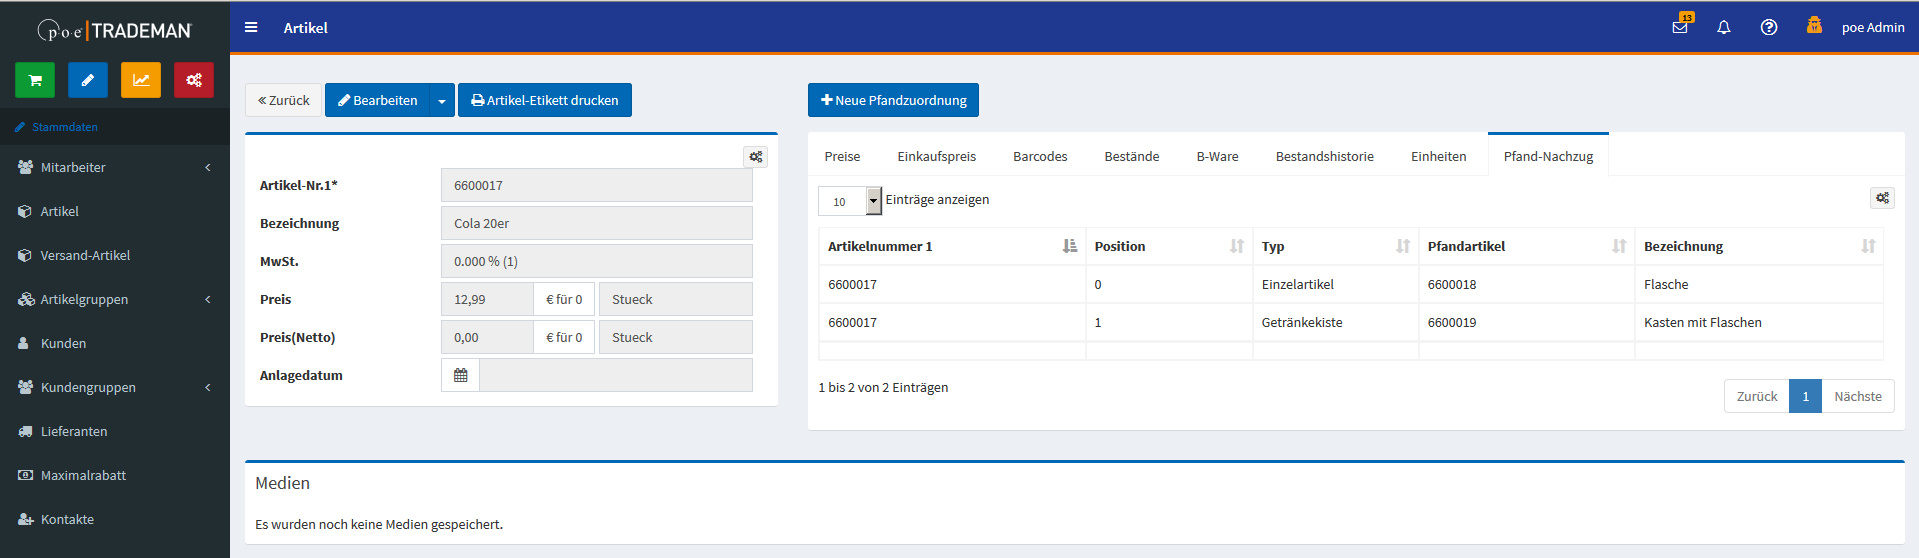This screenshot has width=1919, height=558.
Task: Expand the Mitarbeiter sidebar submenu
Action: (x=115, y=167)
